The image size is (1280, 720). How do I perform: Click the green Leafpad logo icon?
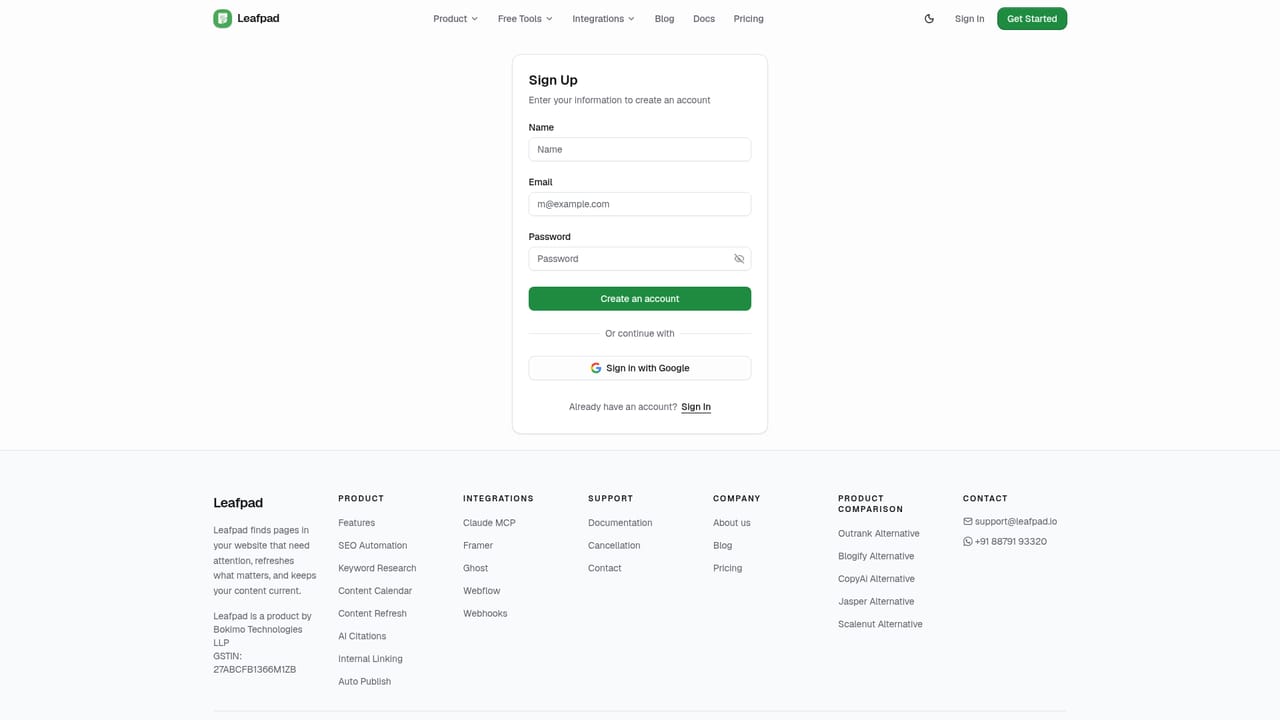click(222, 18)
